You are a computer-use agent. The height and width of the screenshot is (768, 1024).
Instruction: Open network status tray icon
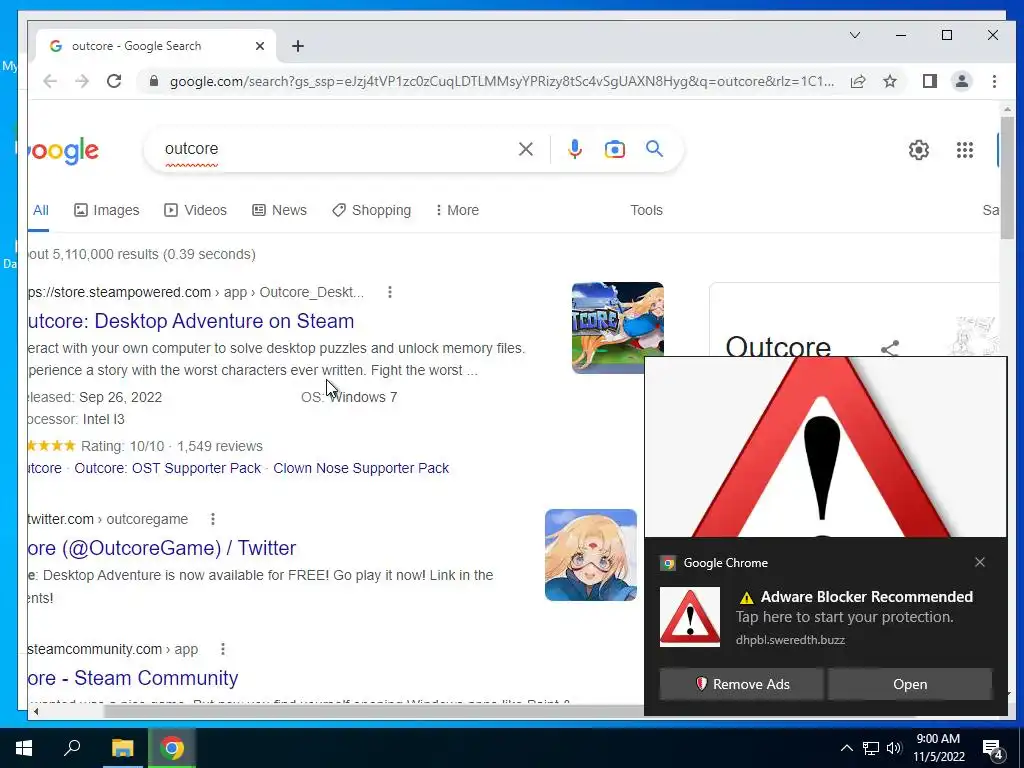tap(871, 748)
